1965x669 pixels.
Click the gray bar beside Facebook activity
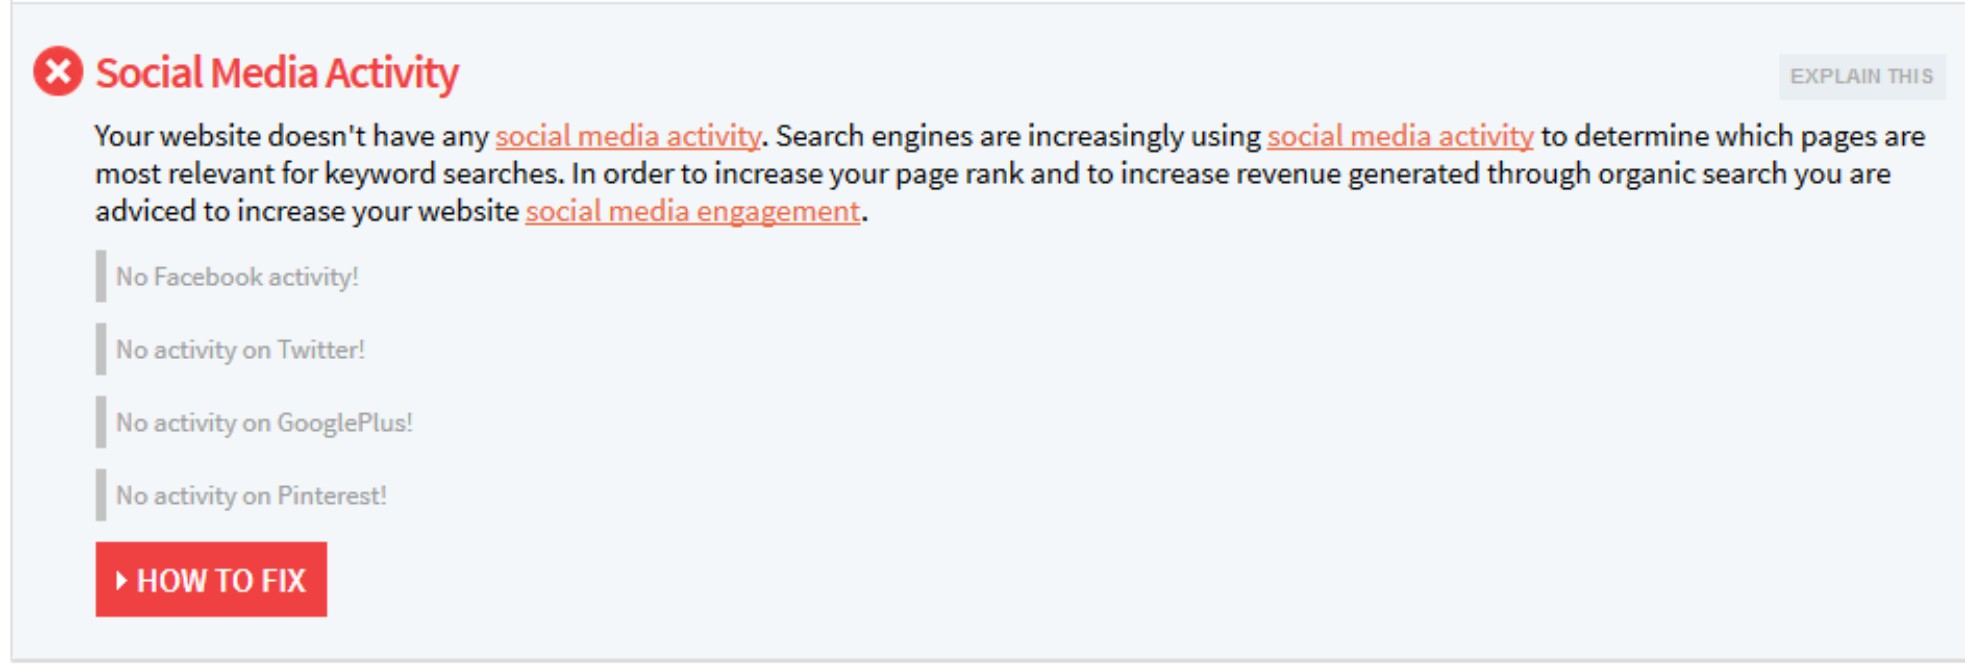[101, 276]
